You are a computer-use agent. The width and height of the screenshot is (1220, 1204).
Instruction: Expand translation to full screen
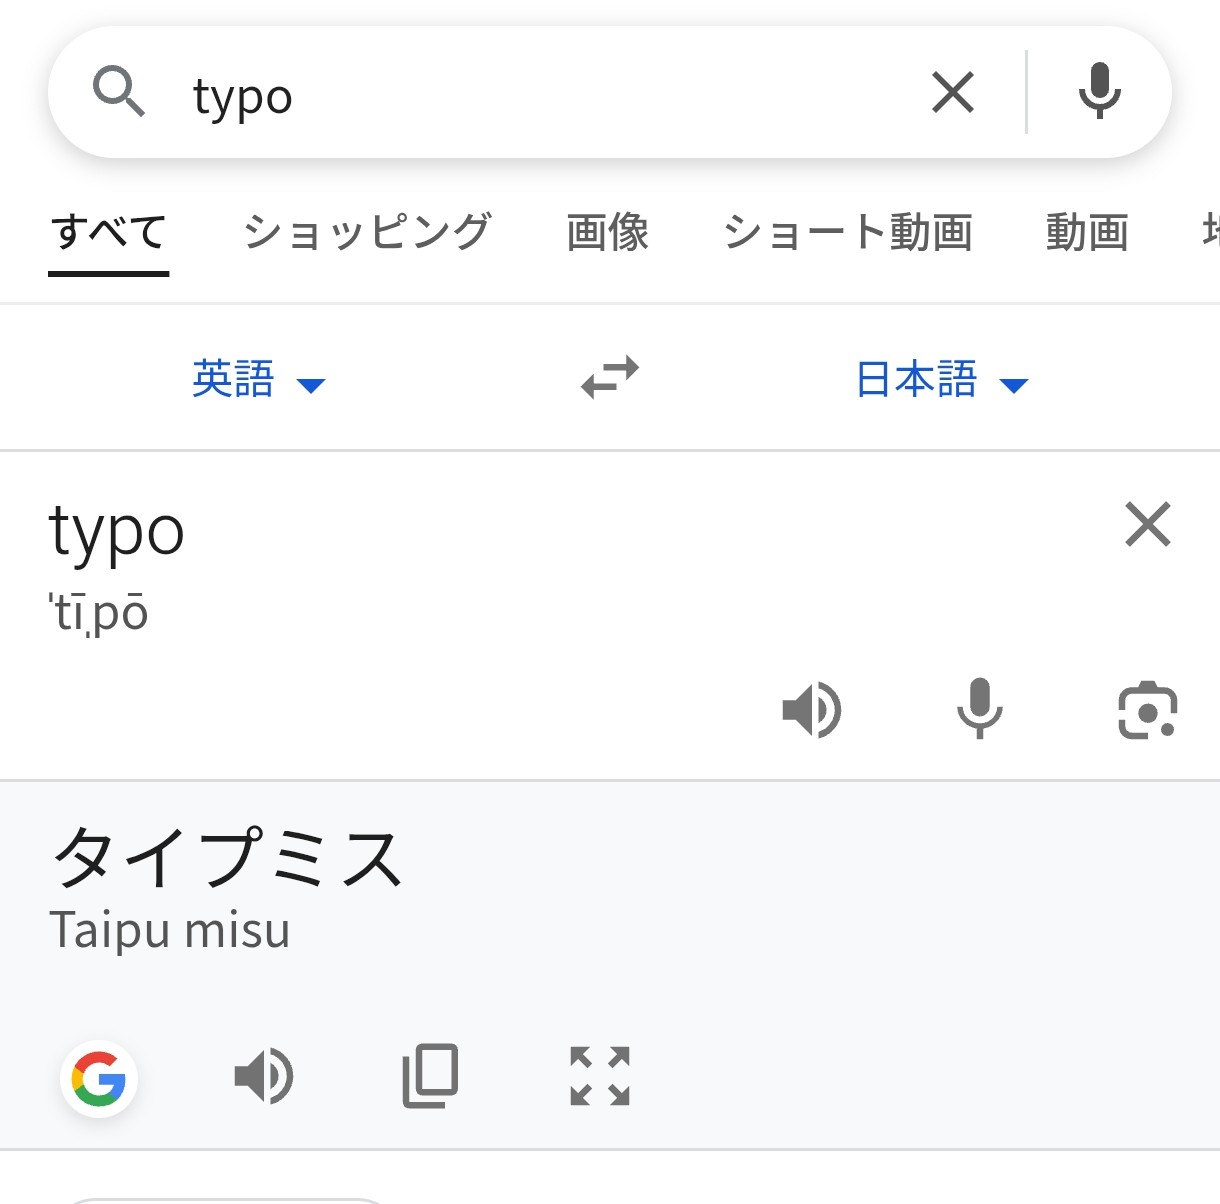[x=600, y=1076]
